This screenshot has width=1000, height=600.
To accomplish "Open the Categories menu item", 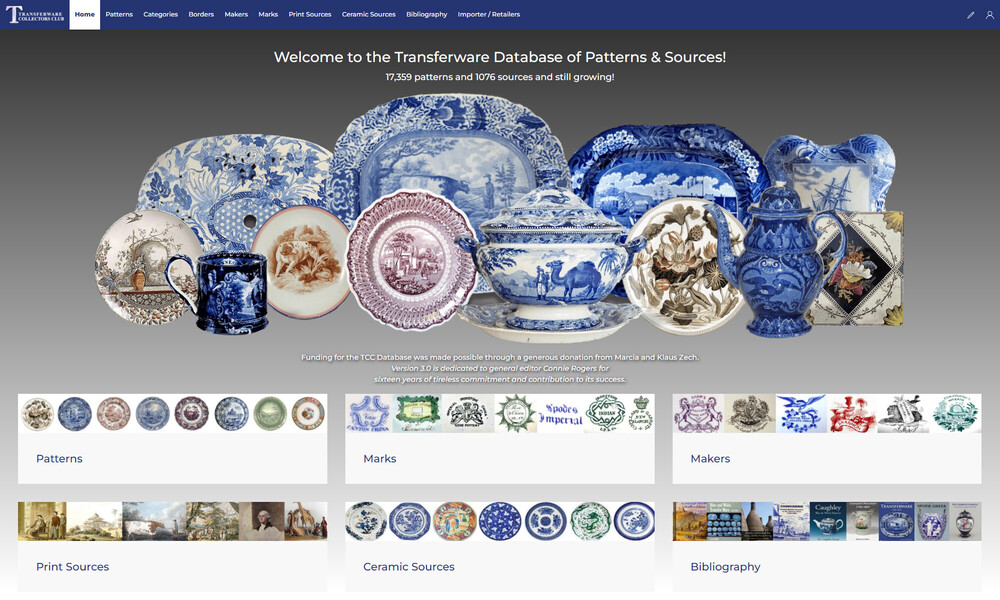I will 161,15.
